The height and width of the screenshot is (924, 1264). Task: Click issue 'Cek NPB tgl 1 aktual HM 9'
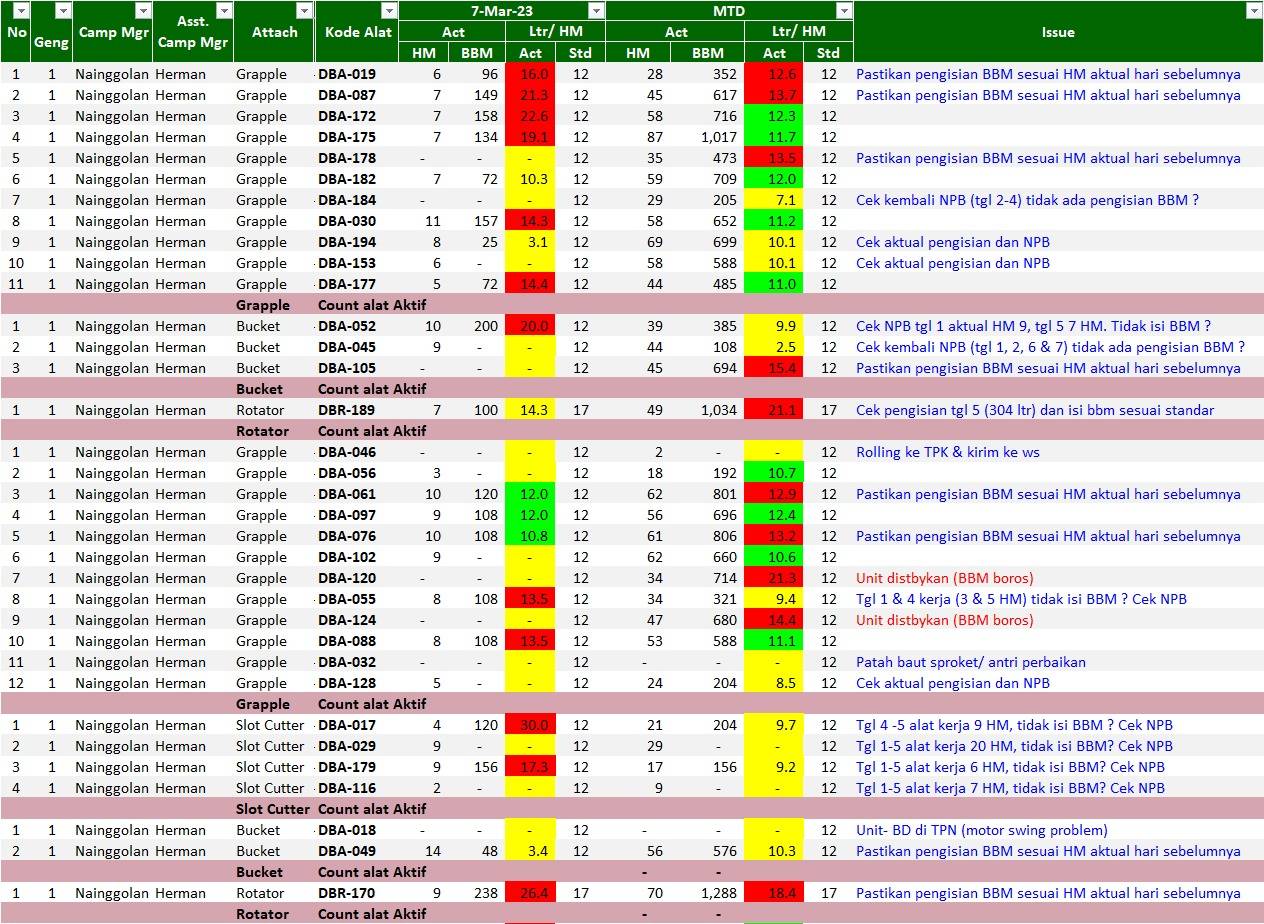(x=1033, y=326)
